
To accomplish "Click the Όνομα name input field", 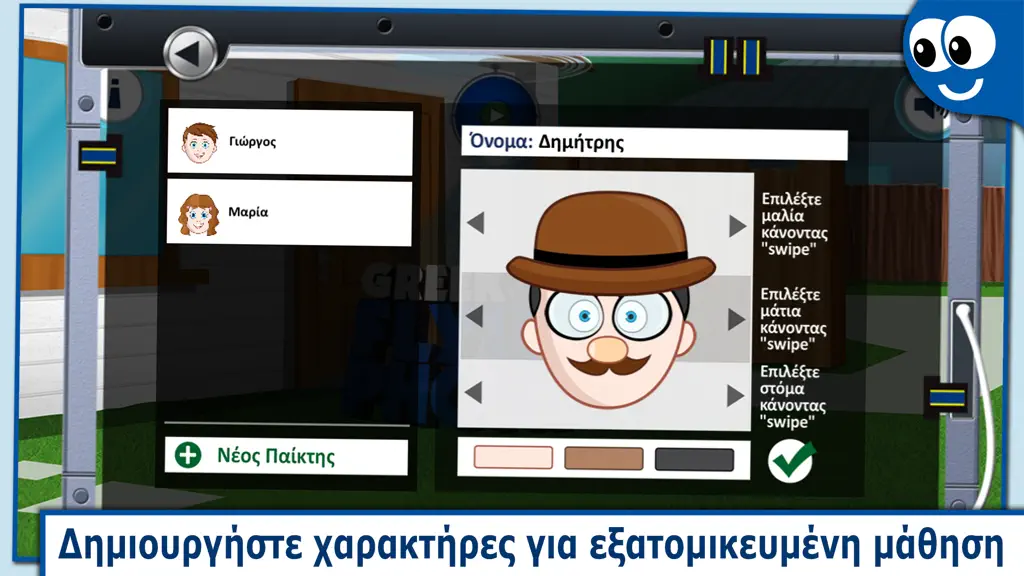I will [654, 143].
